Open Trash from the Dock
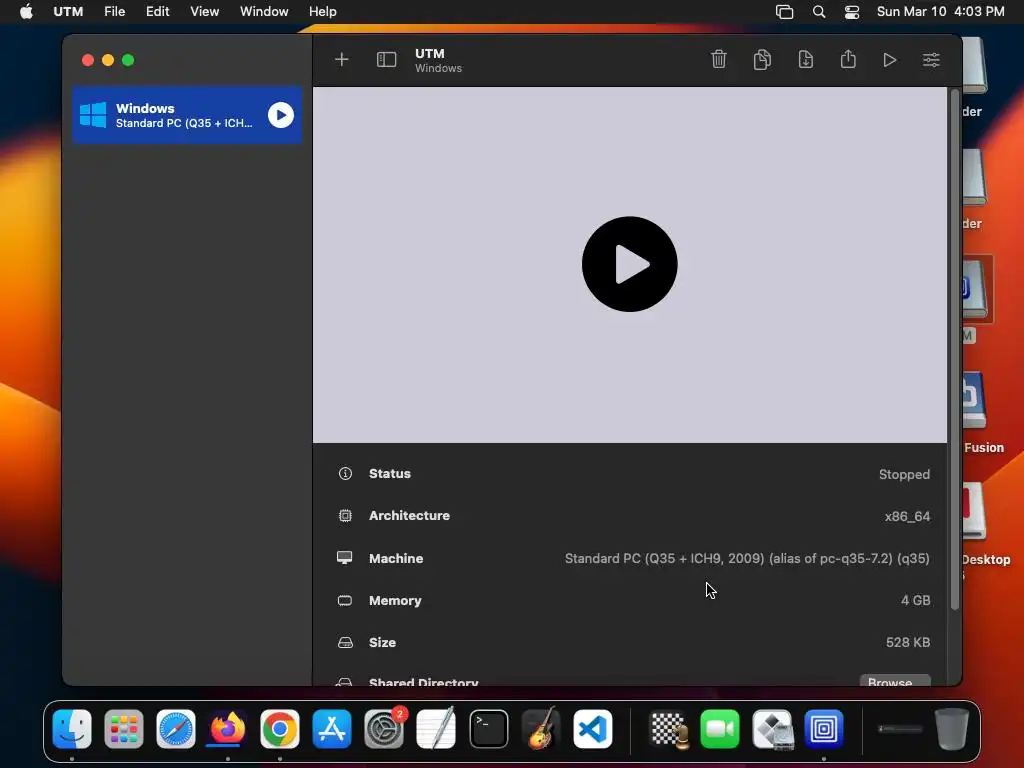Viewport: 1024px width, 768px height. point(952,729)
